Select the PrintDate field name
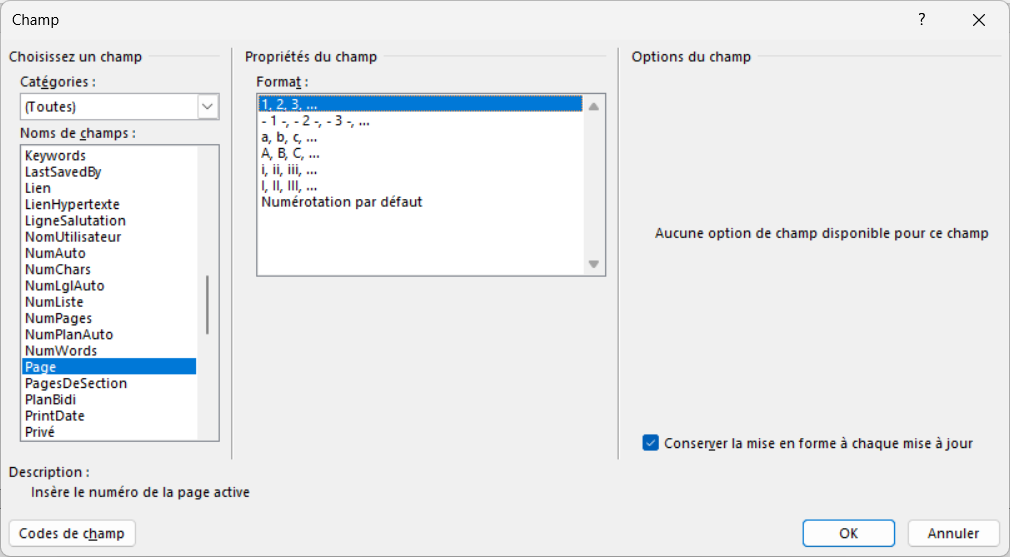Viewport: 1010px width, 557px height. (55, 416)
